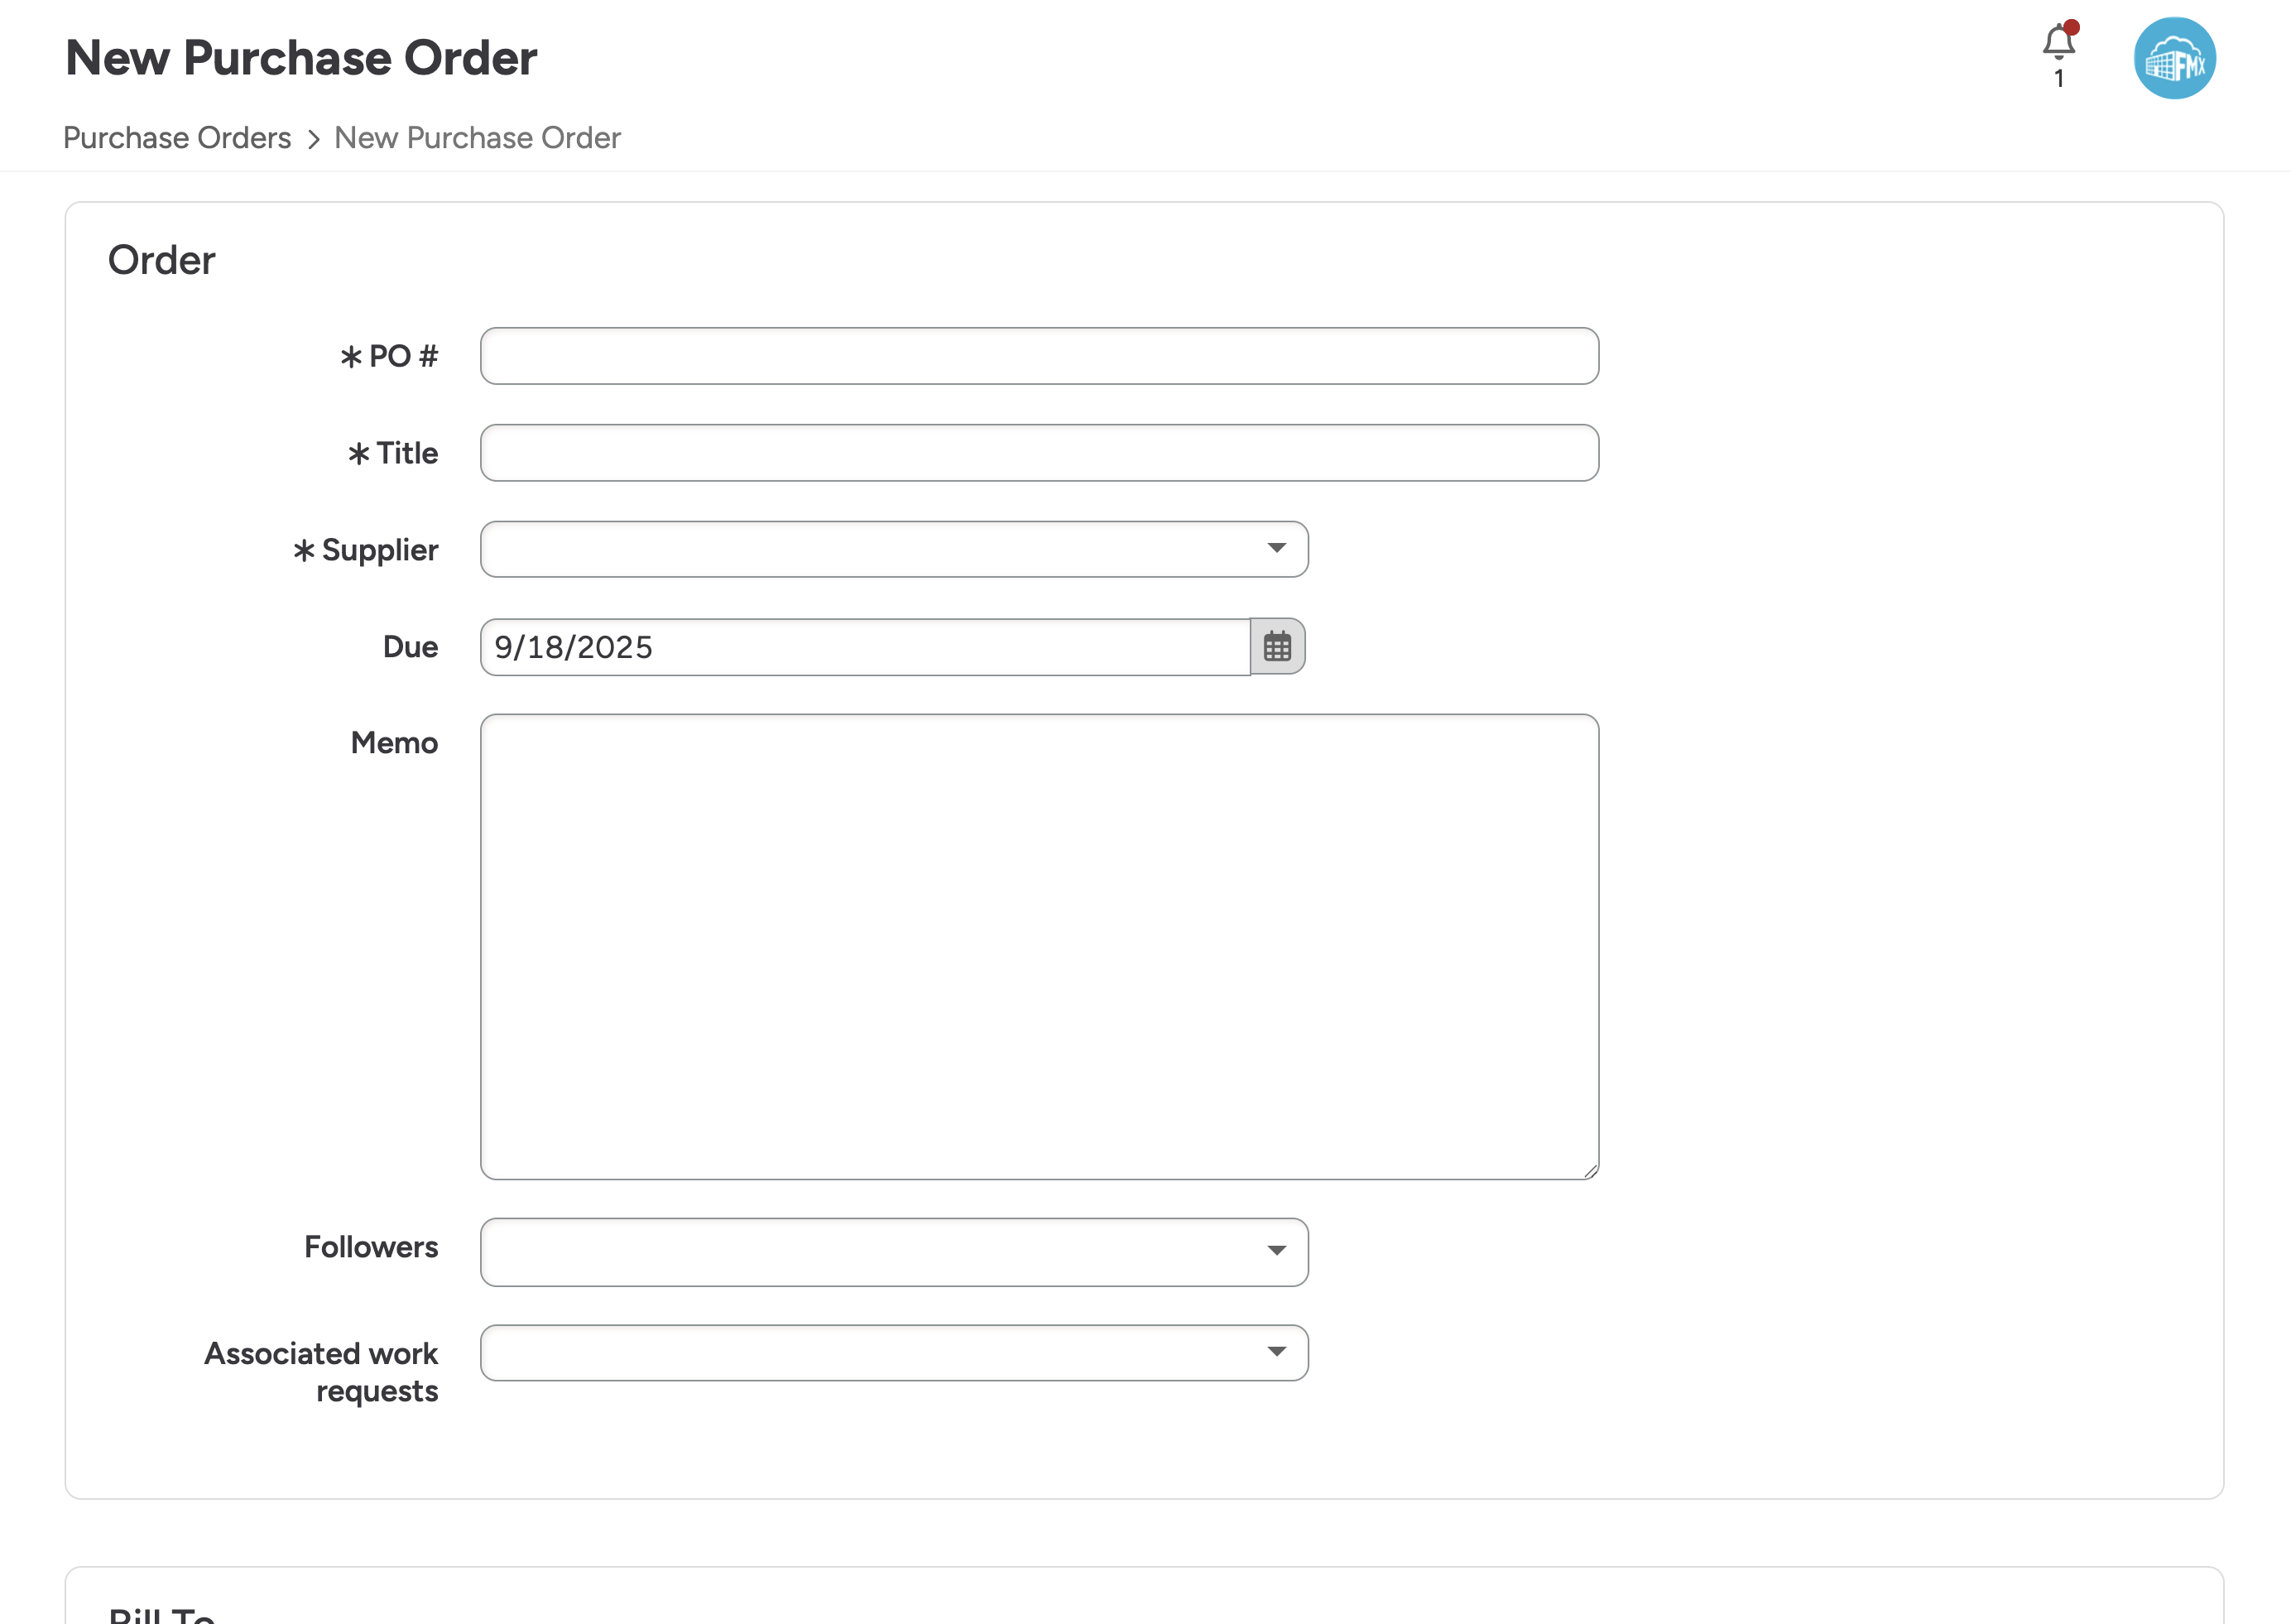Click the breadcrumb chevron separator
This screenshot has width=2291, height=1624.
tap(313, 139)
